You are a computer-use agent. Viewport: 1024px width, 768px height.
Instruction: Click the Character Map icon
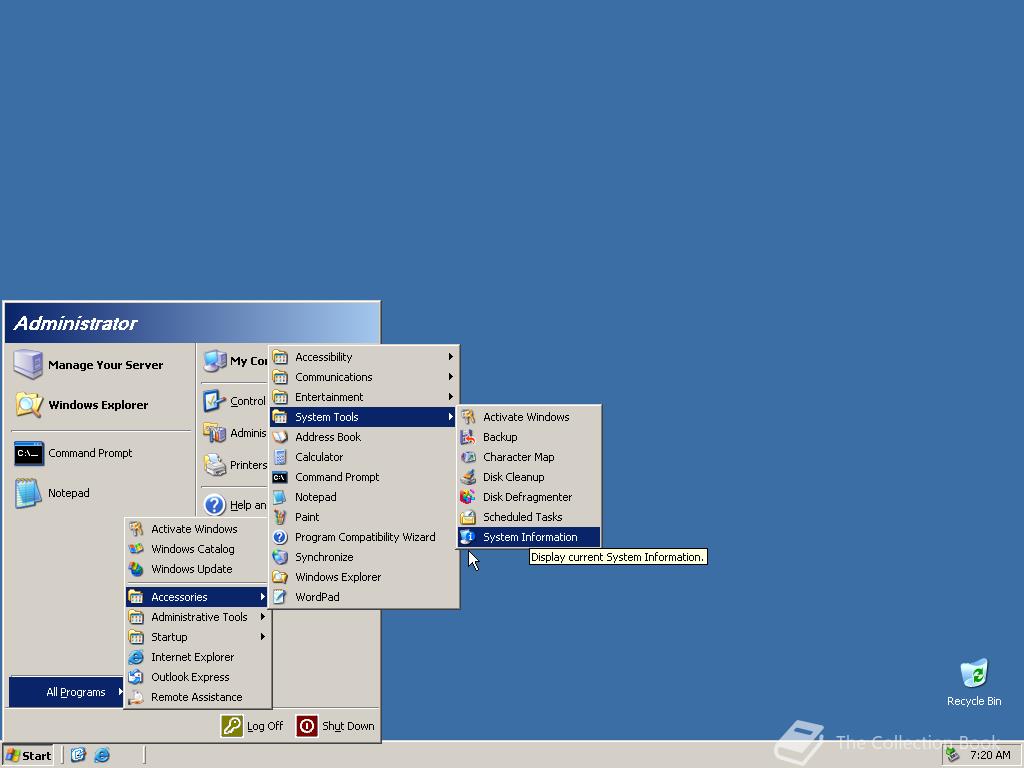[x=467, y=457]
